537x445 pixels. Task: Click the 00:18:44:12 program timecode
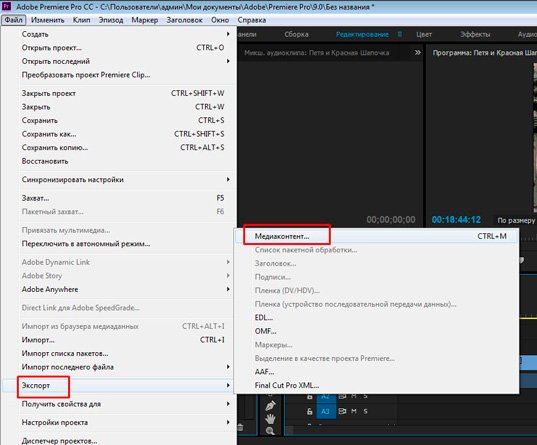pyautogui.click(x=456, y=220)
